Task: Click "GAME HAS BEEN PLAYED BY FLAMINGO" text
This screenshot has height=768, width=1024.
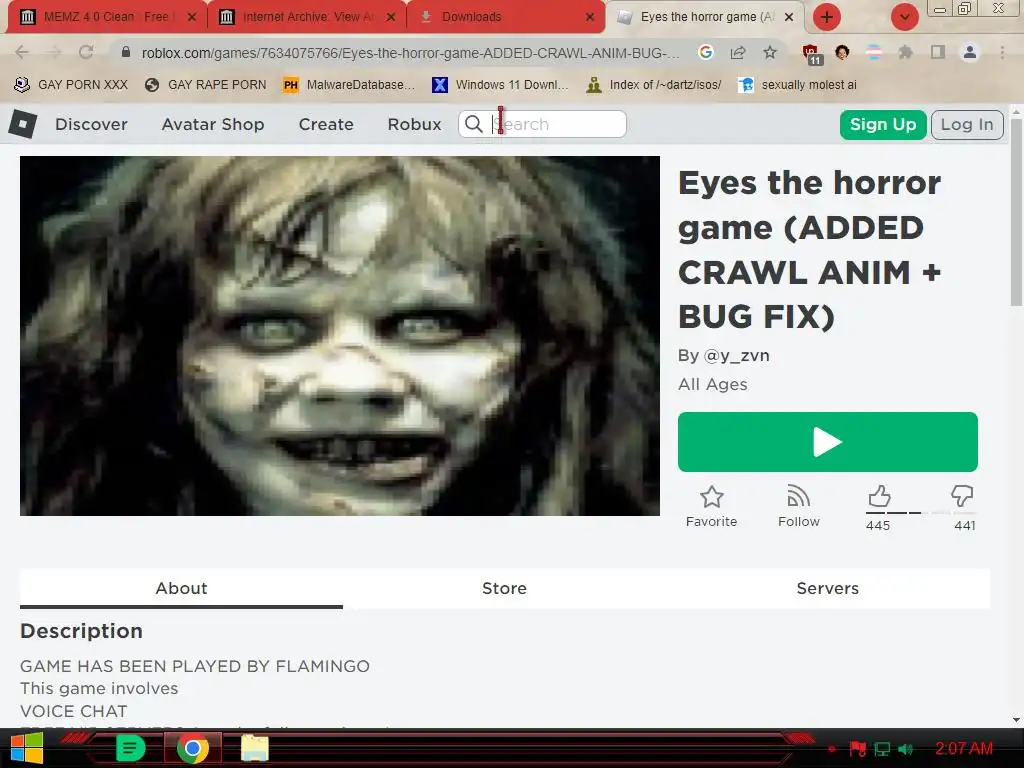Action: [195, 666]
